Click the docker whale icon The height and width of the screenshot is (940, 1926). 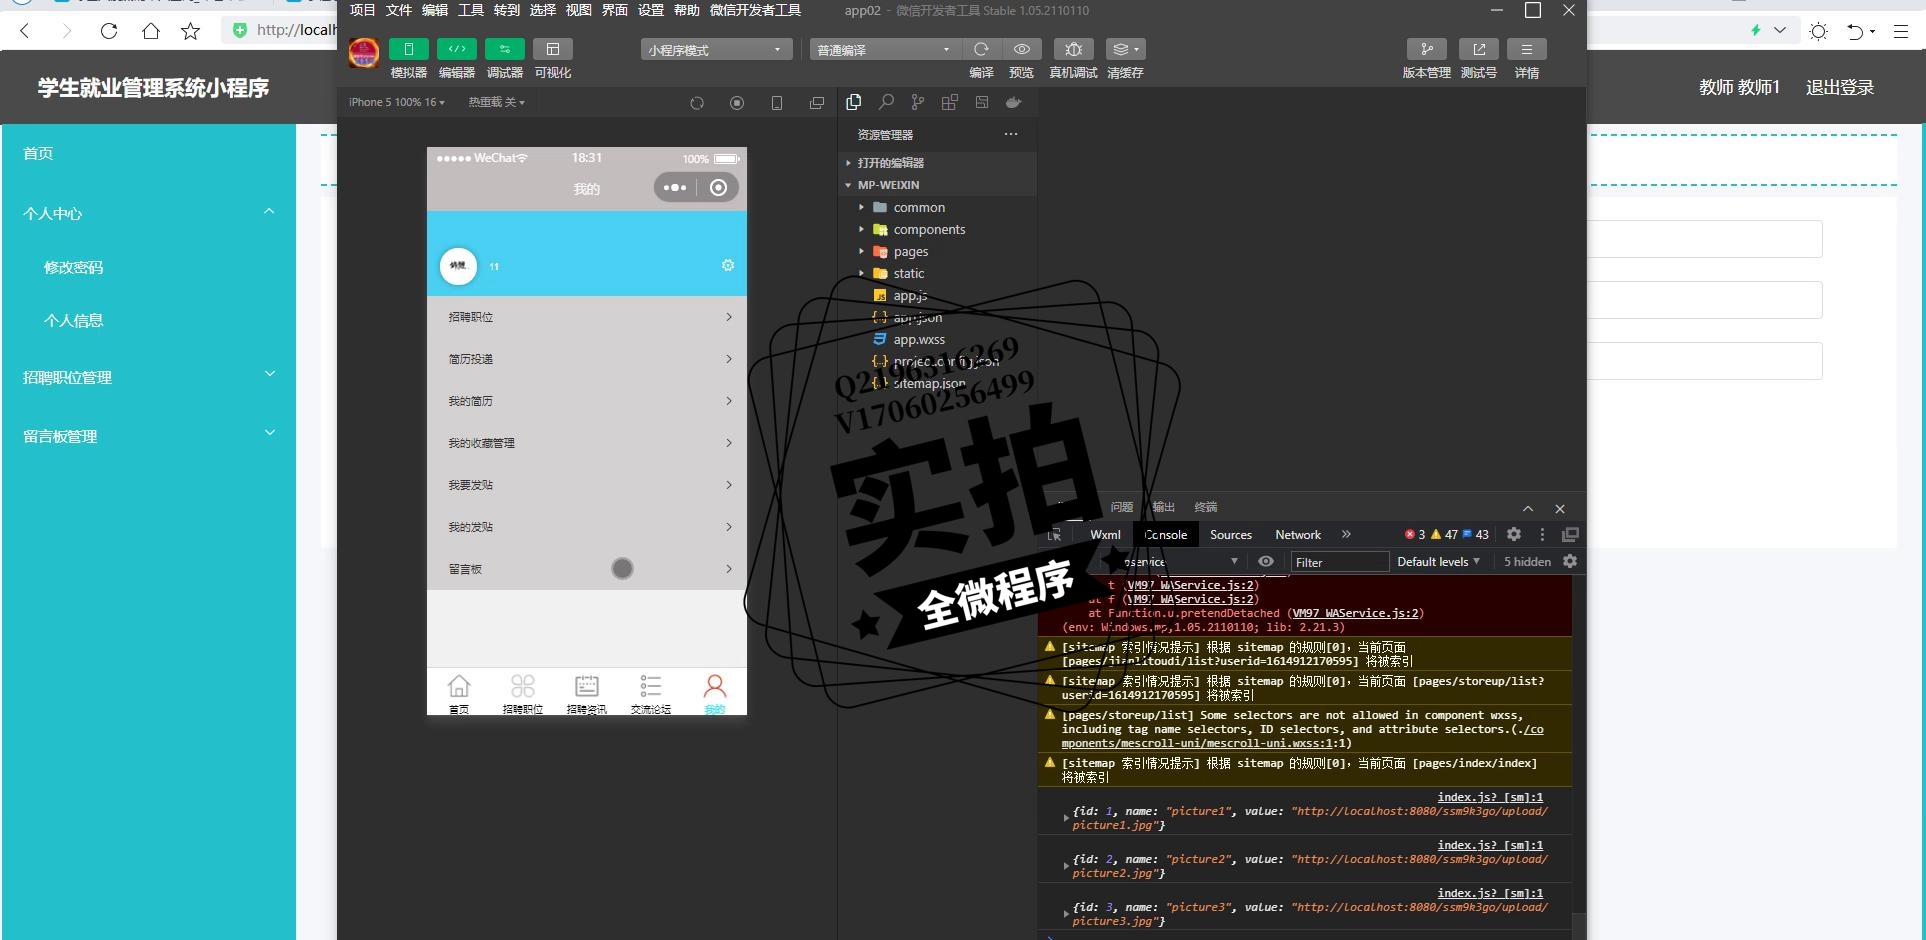pyautogui.click(x=1014, y=102)
